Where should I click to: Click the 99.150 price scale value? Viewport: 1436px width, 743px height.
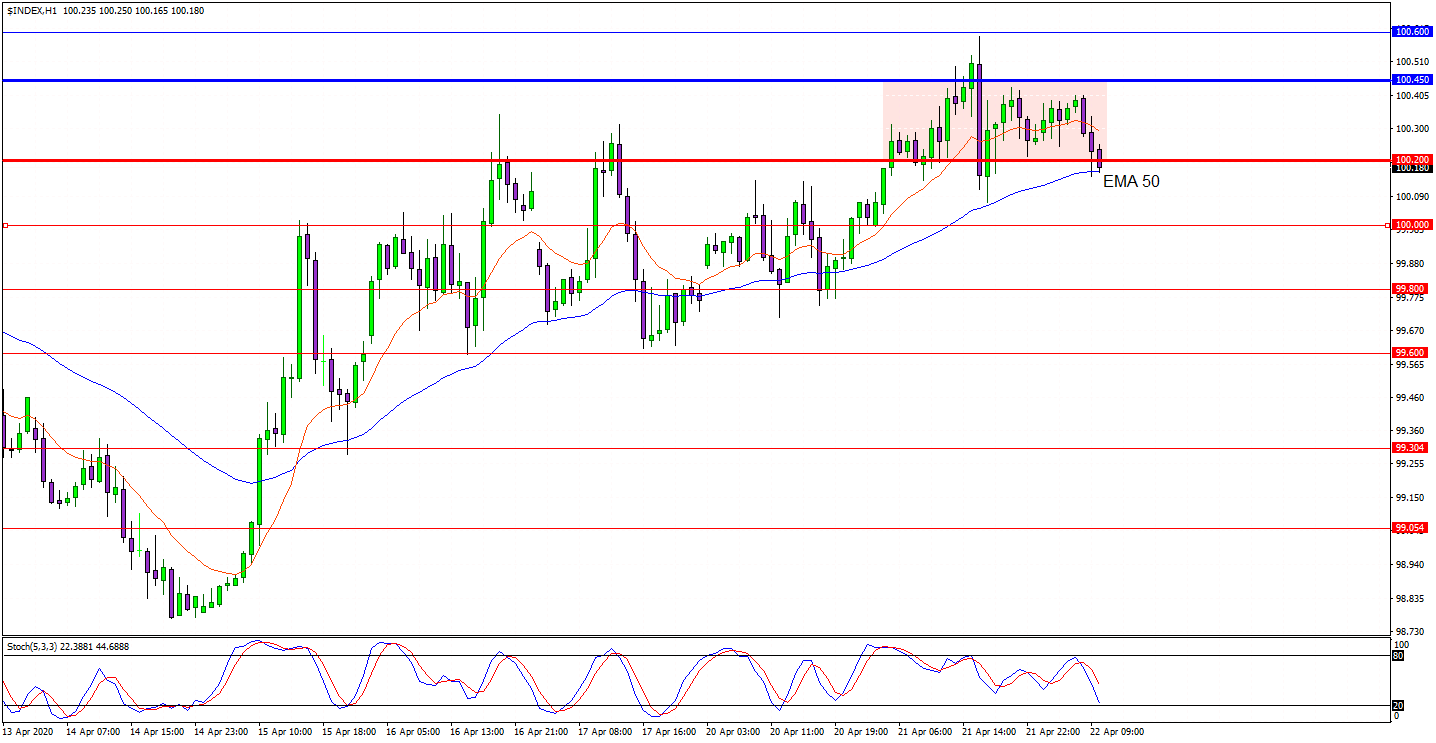1411,497
